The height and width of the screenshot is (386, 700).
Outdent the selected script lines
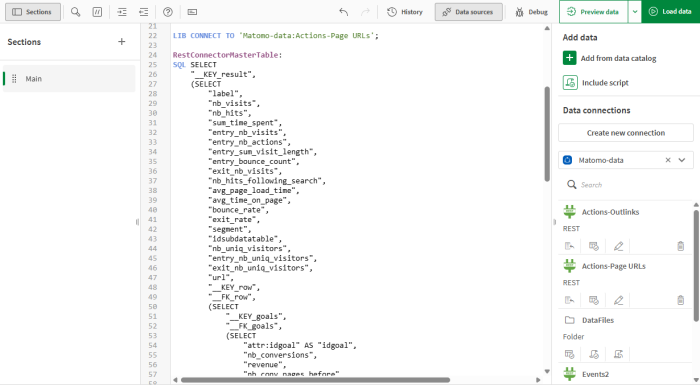(x=144, y=12)
